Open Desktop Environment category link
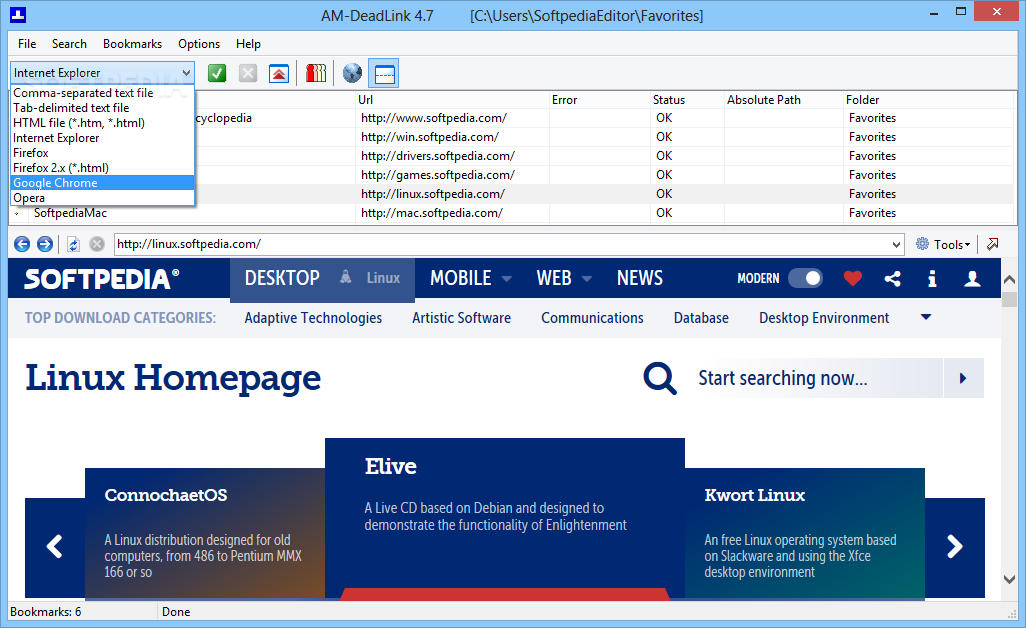The width and height of the screenshot is (1026, 628). tap(824, 318)
